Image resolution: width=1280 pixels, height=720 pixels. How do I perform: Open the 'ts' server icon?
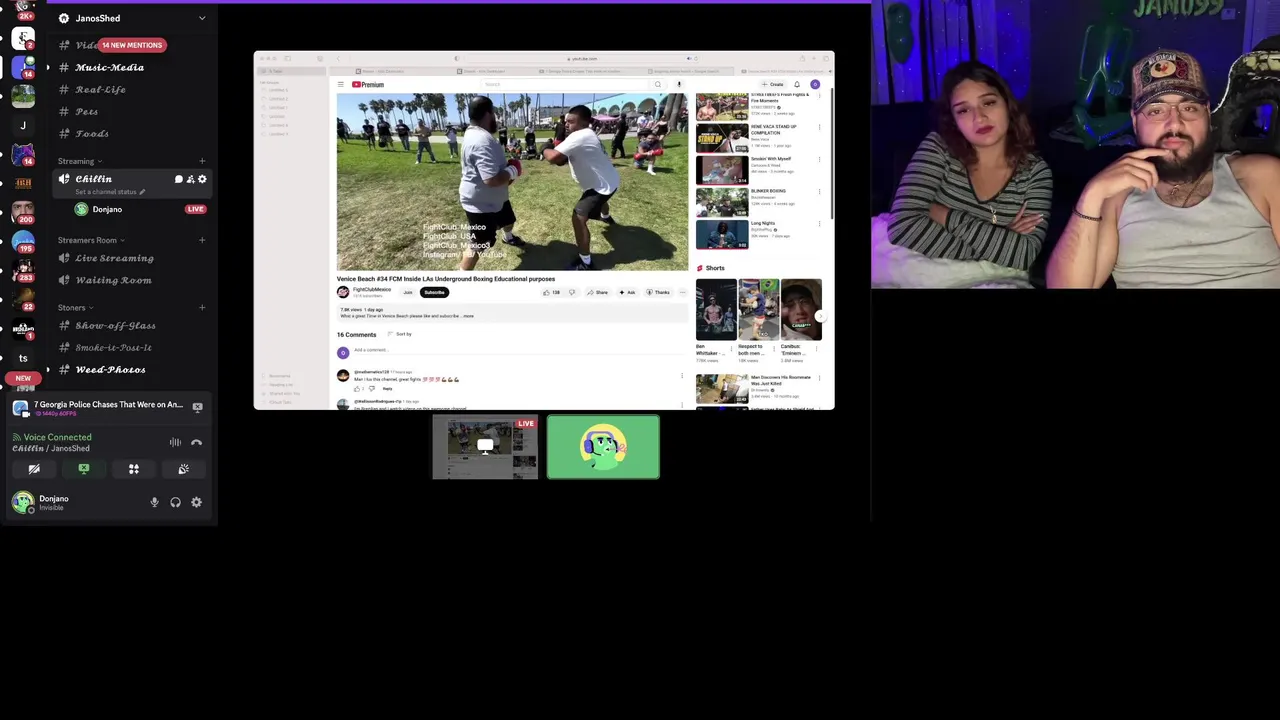pos(23,358)
